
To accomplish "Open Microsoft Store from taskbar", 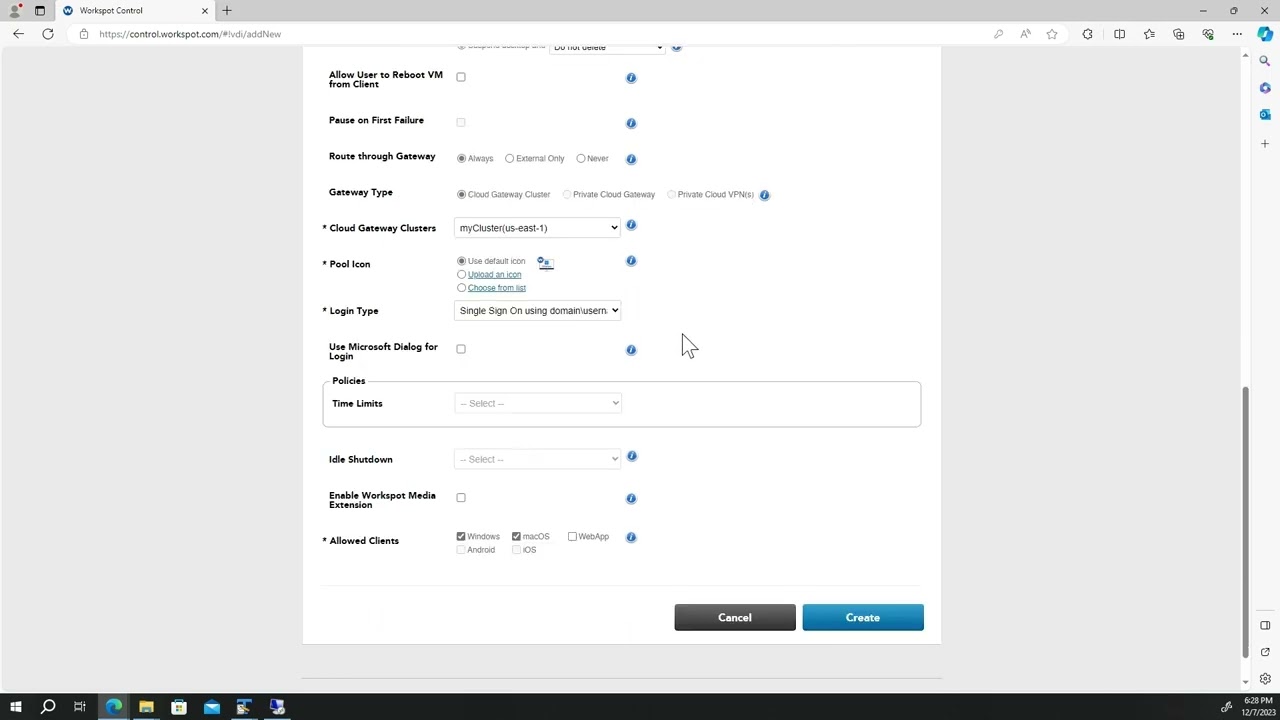I will (x=179, y=707).
